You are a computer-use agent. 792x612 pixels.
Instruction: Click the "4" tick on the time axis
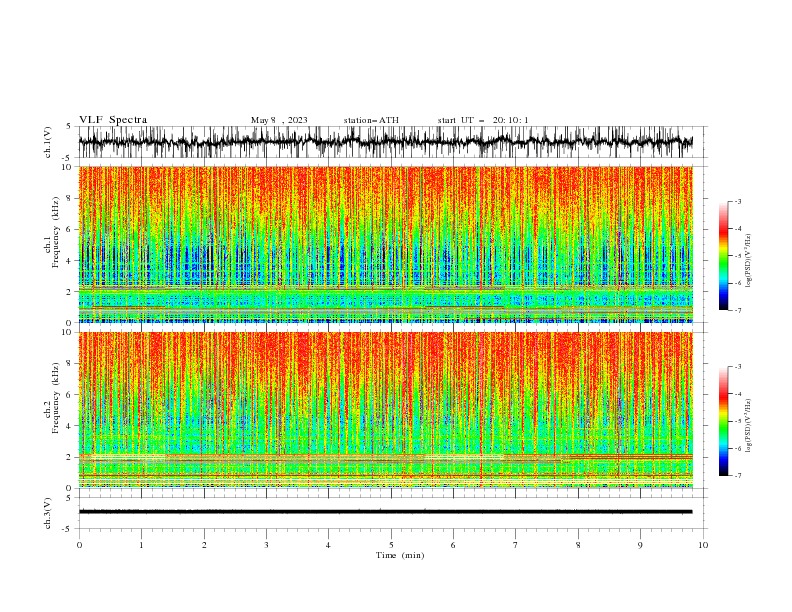(328, 545)
